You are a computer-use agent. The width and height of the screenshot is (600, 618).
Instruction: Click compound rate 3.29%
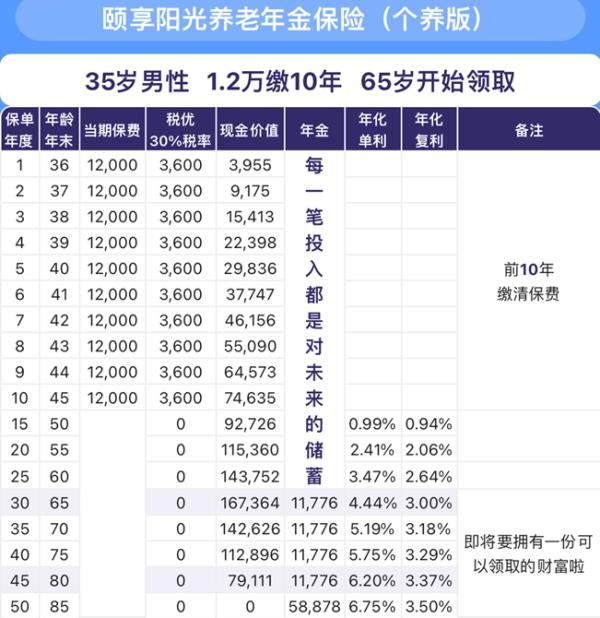429,555
